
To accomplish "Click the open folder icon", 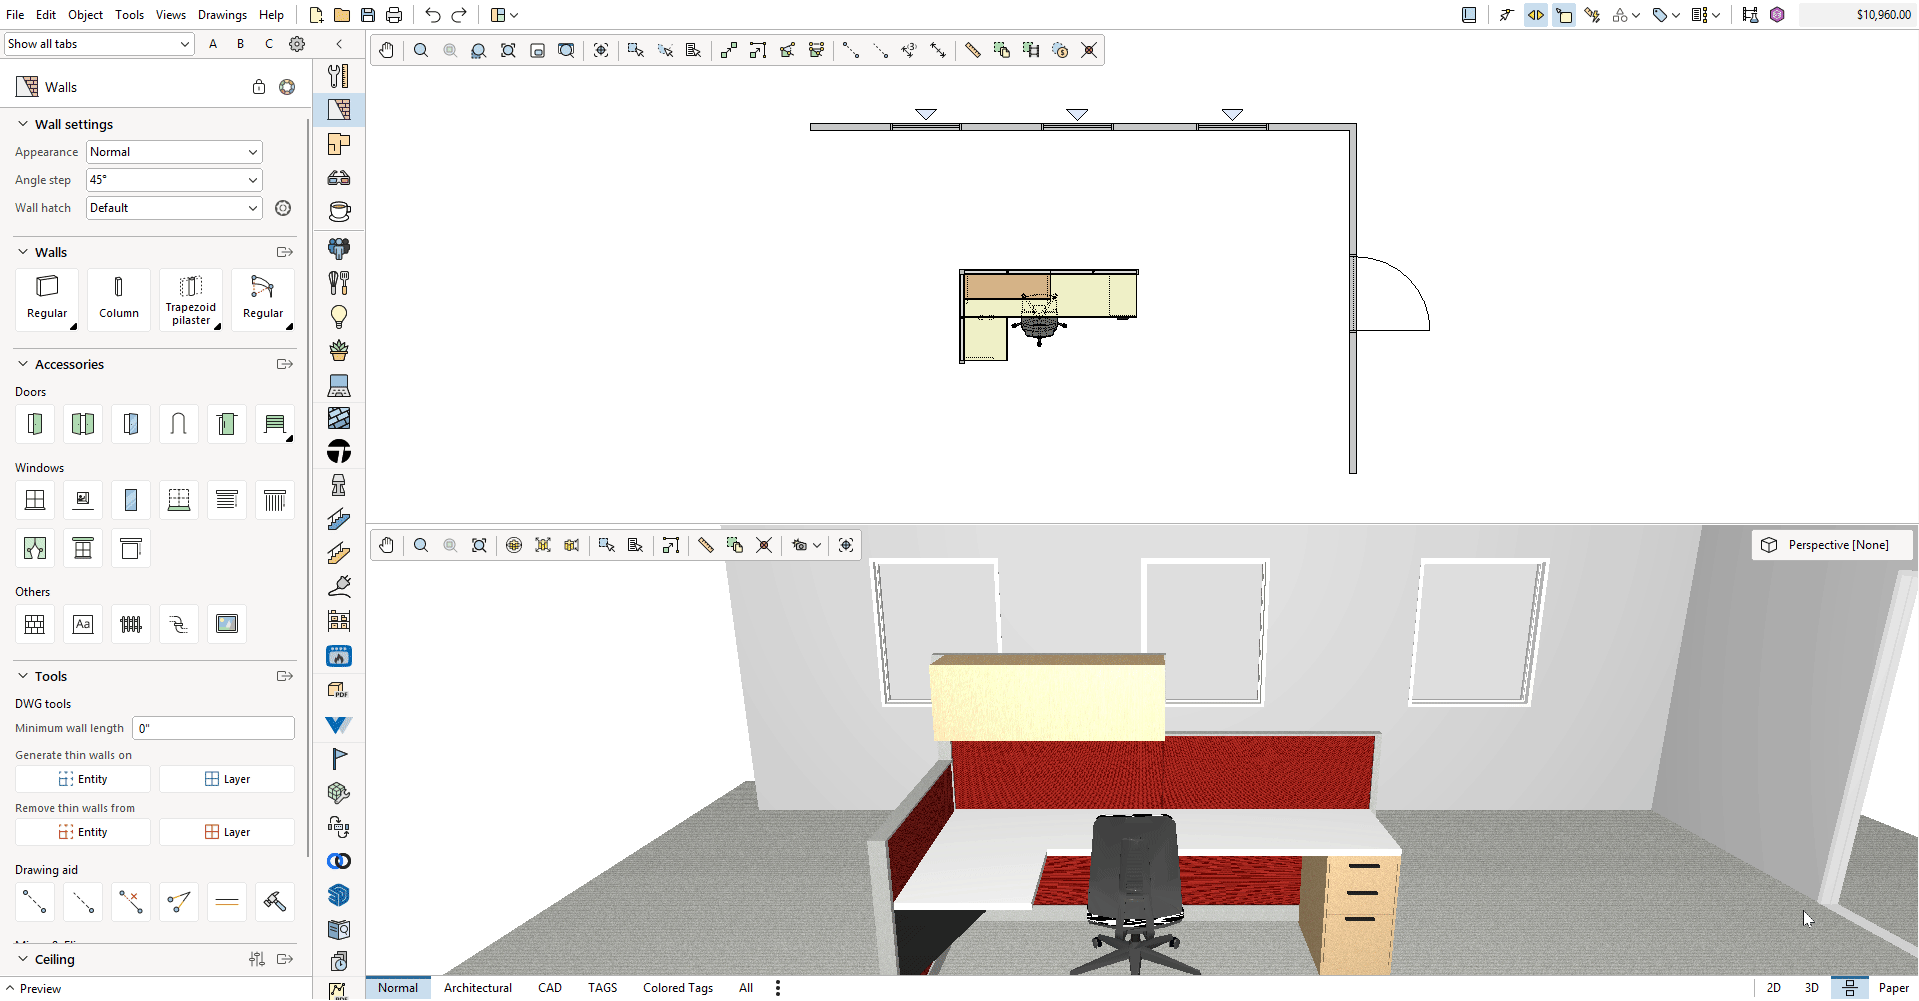I will (342, 15).
